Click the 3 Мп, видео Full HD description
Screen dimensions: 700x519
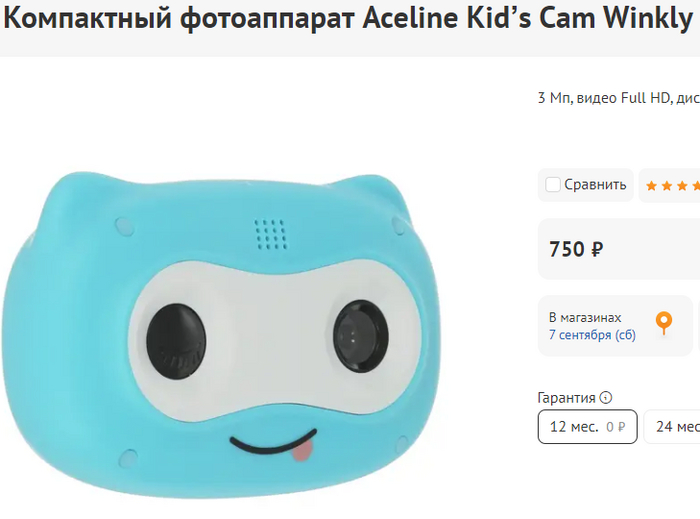[619, 98]
